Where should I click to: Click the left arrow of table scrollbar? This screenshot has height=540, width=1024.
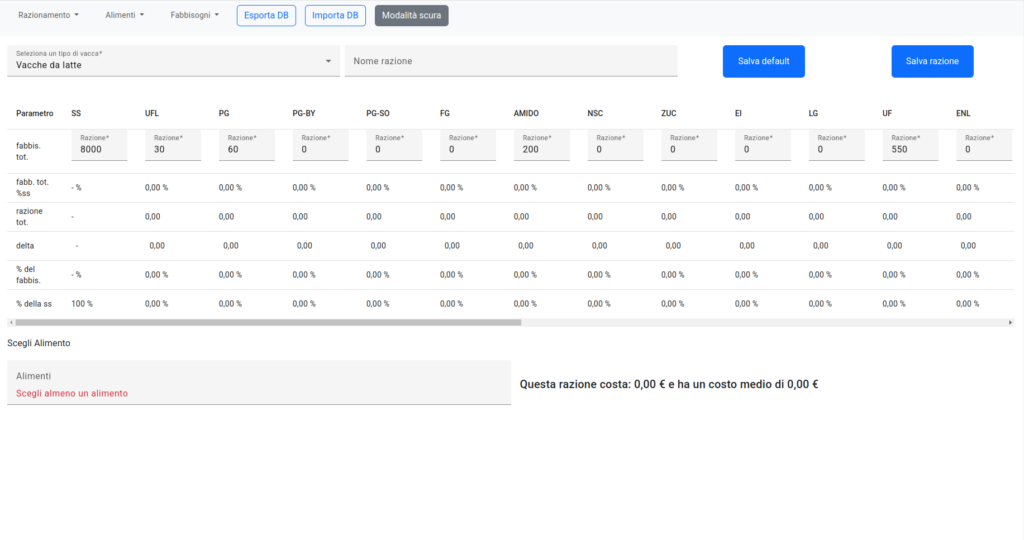pyautogui.click(x=11, y=323)
